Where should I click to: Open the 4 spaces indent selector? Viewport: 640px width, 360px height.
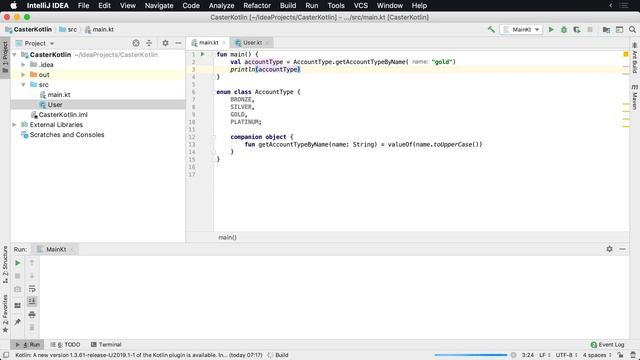pyautogui.click(x=597, y=355)
